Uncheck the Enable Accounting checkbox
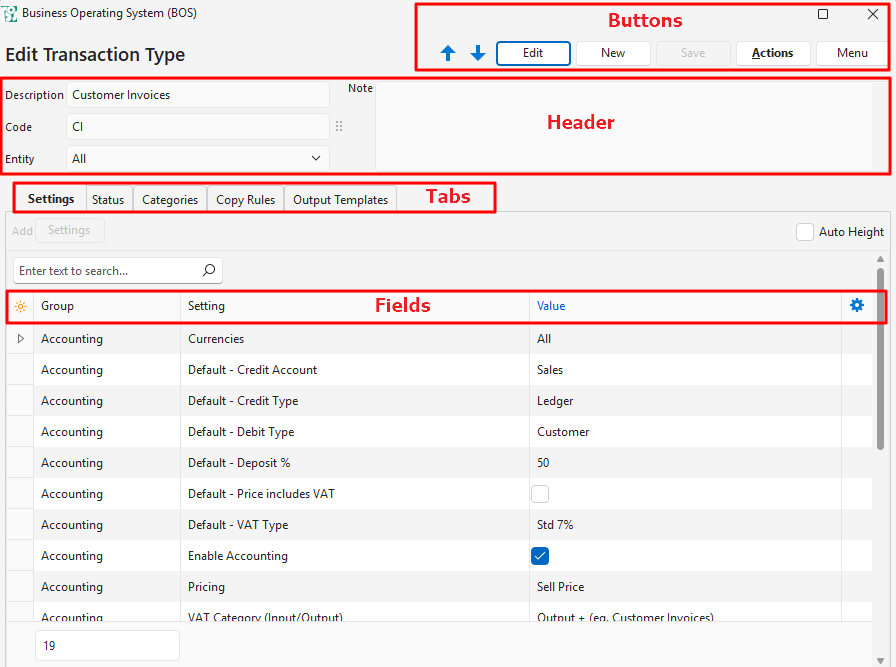This screenshot has width=896, height=667. coord(540,556)
